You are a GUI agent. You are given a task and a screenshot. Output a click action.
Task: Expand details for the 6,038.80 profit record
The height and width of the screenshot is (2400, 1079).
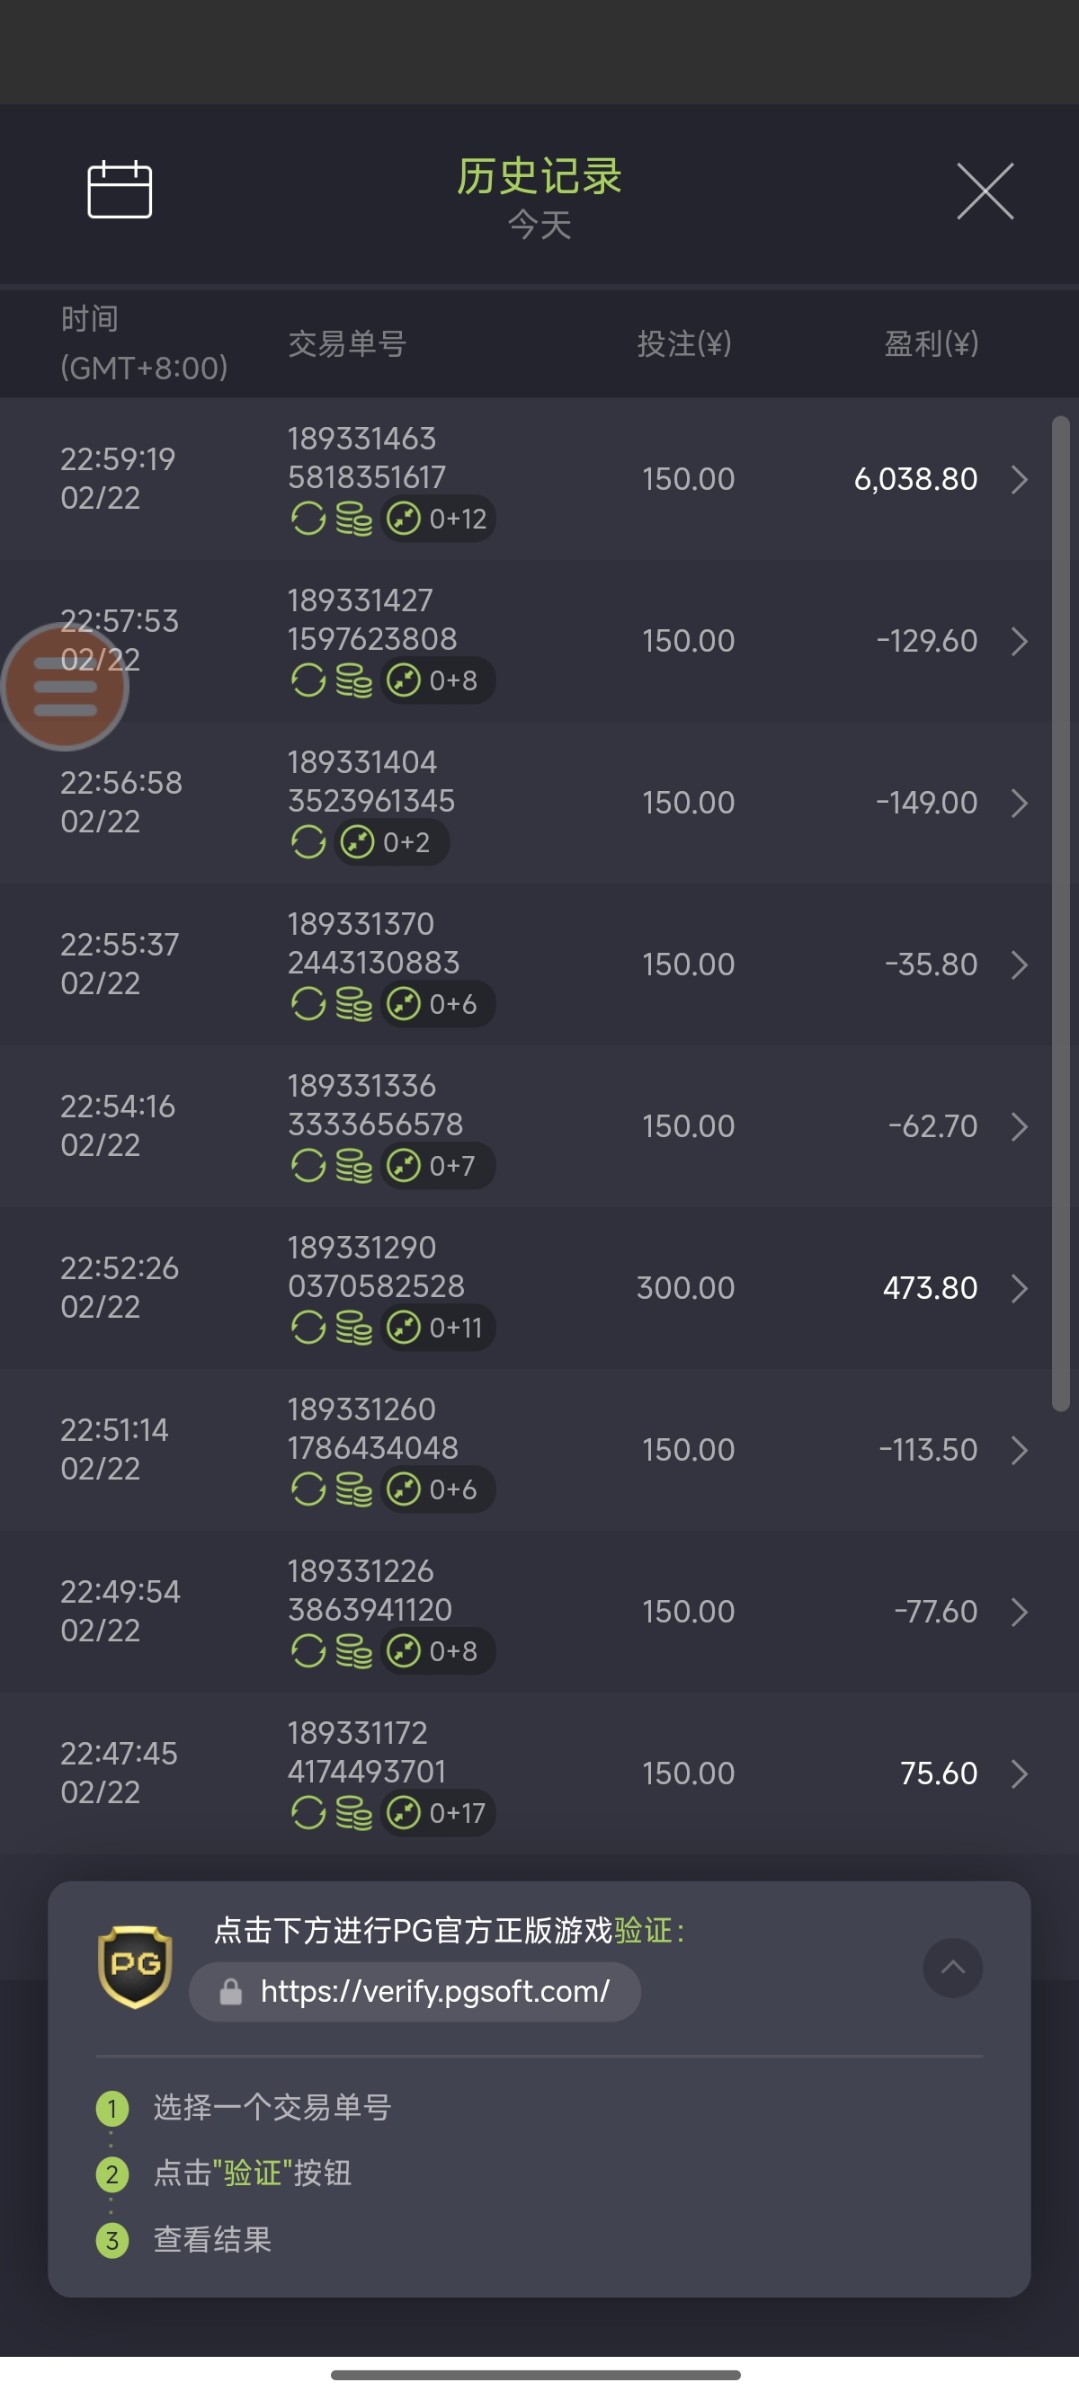click(1019, 480)
